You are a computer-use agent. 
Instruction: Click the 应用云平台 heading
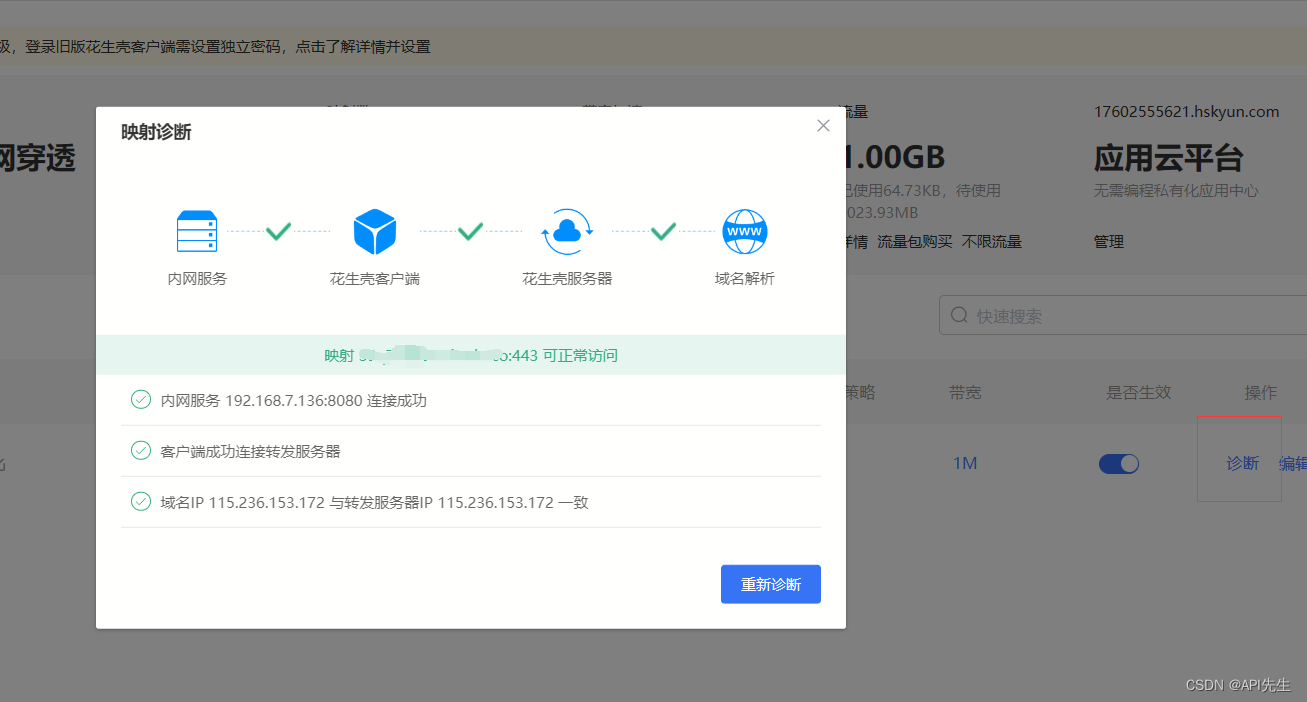pyautogui.click(x=1169, y=158)
